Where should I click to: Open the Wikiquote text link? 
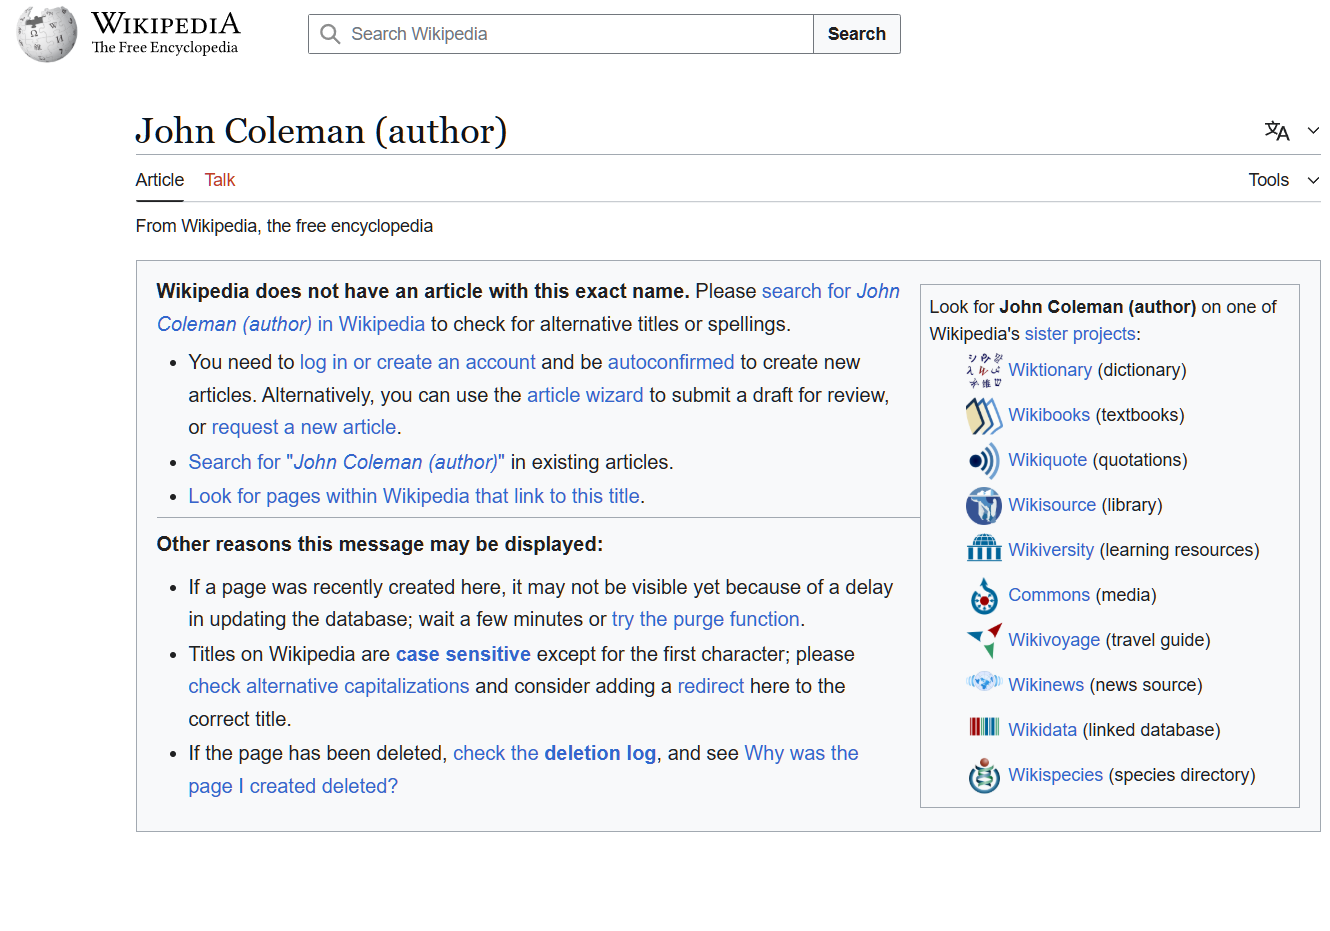1048,460
